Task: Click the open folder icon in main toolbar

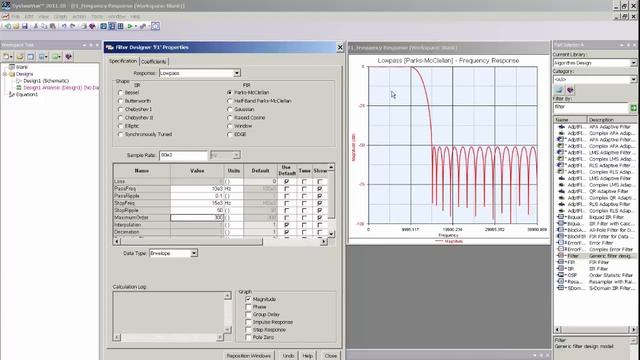Action: tap(16, 26)
